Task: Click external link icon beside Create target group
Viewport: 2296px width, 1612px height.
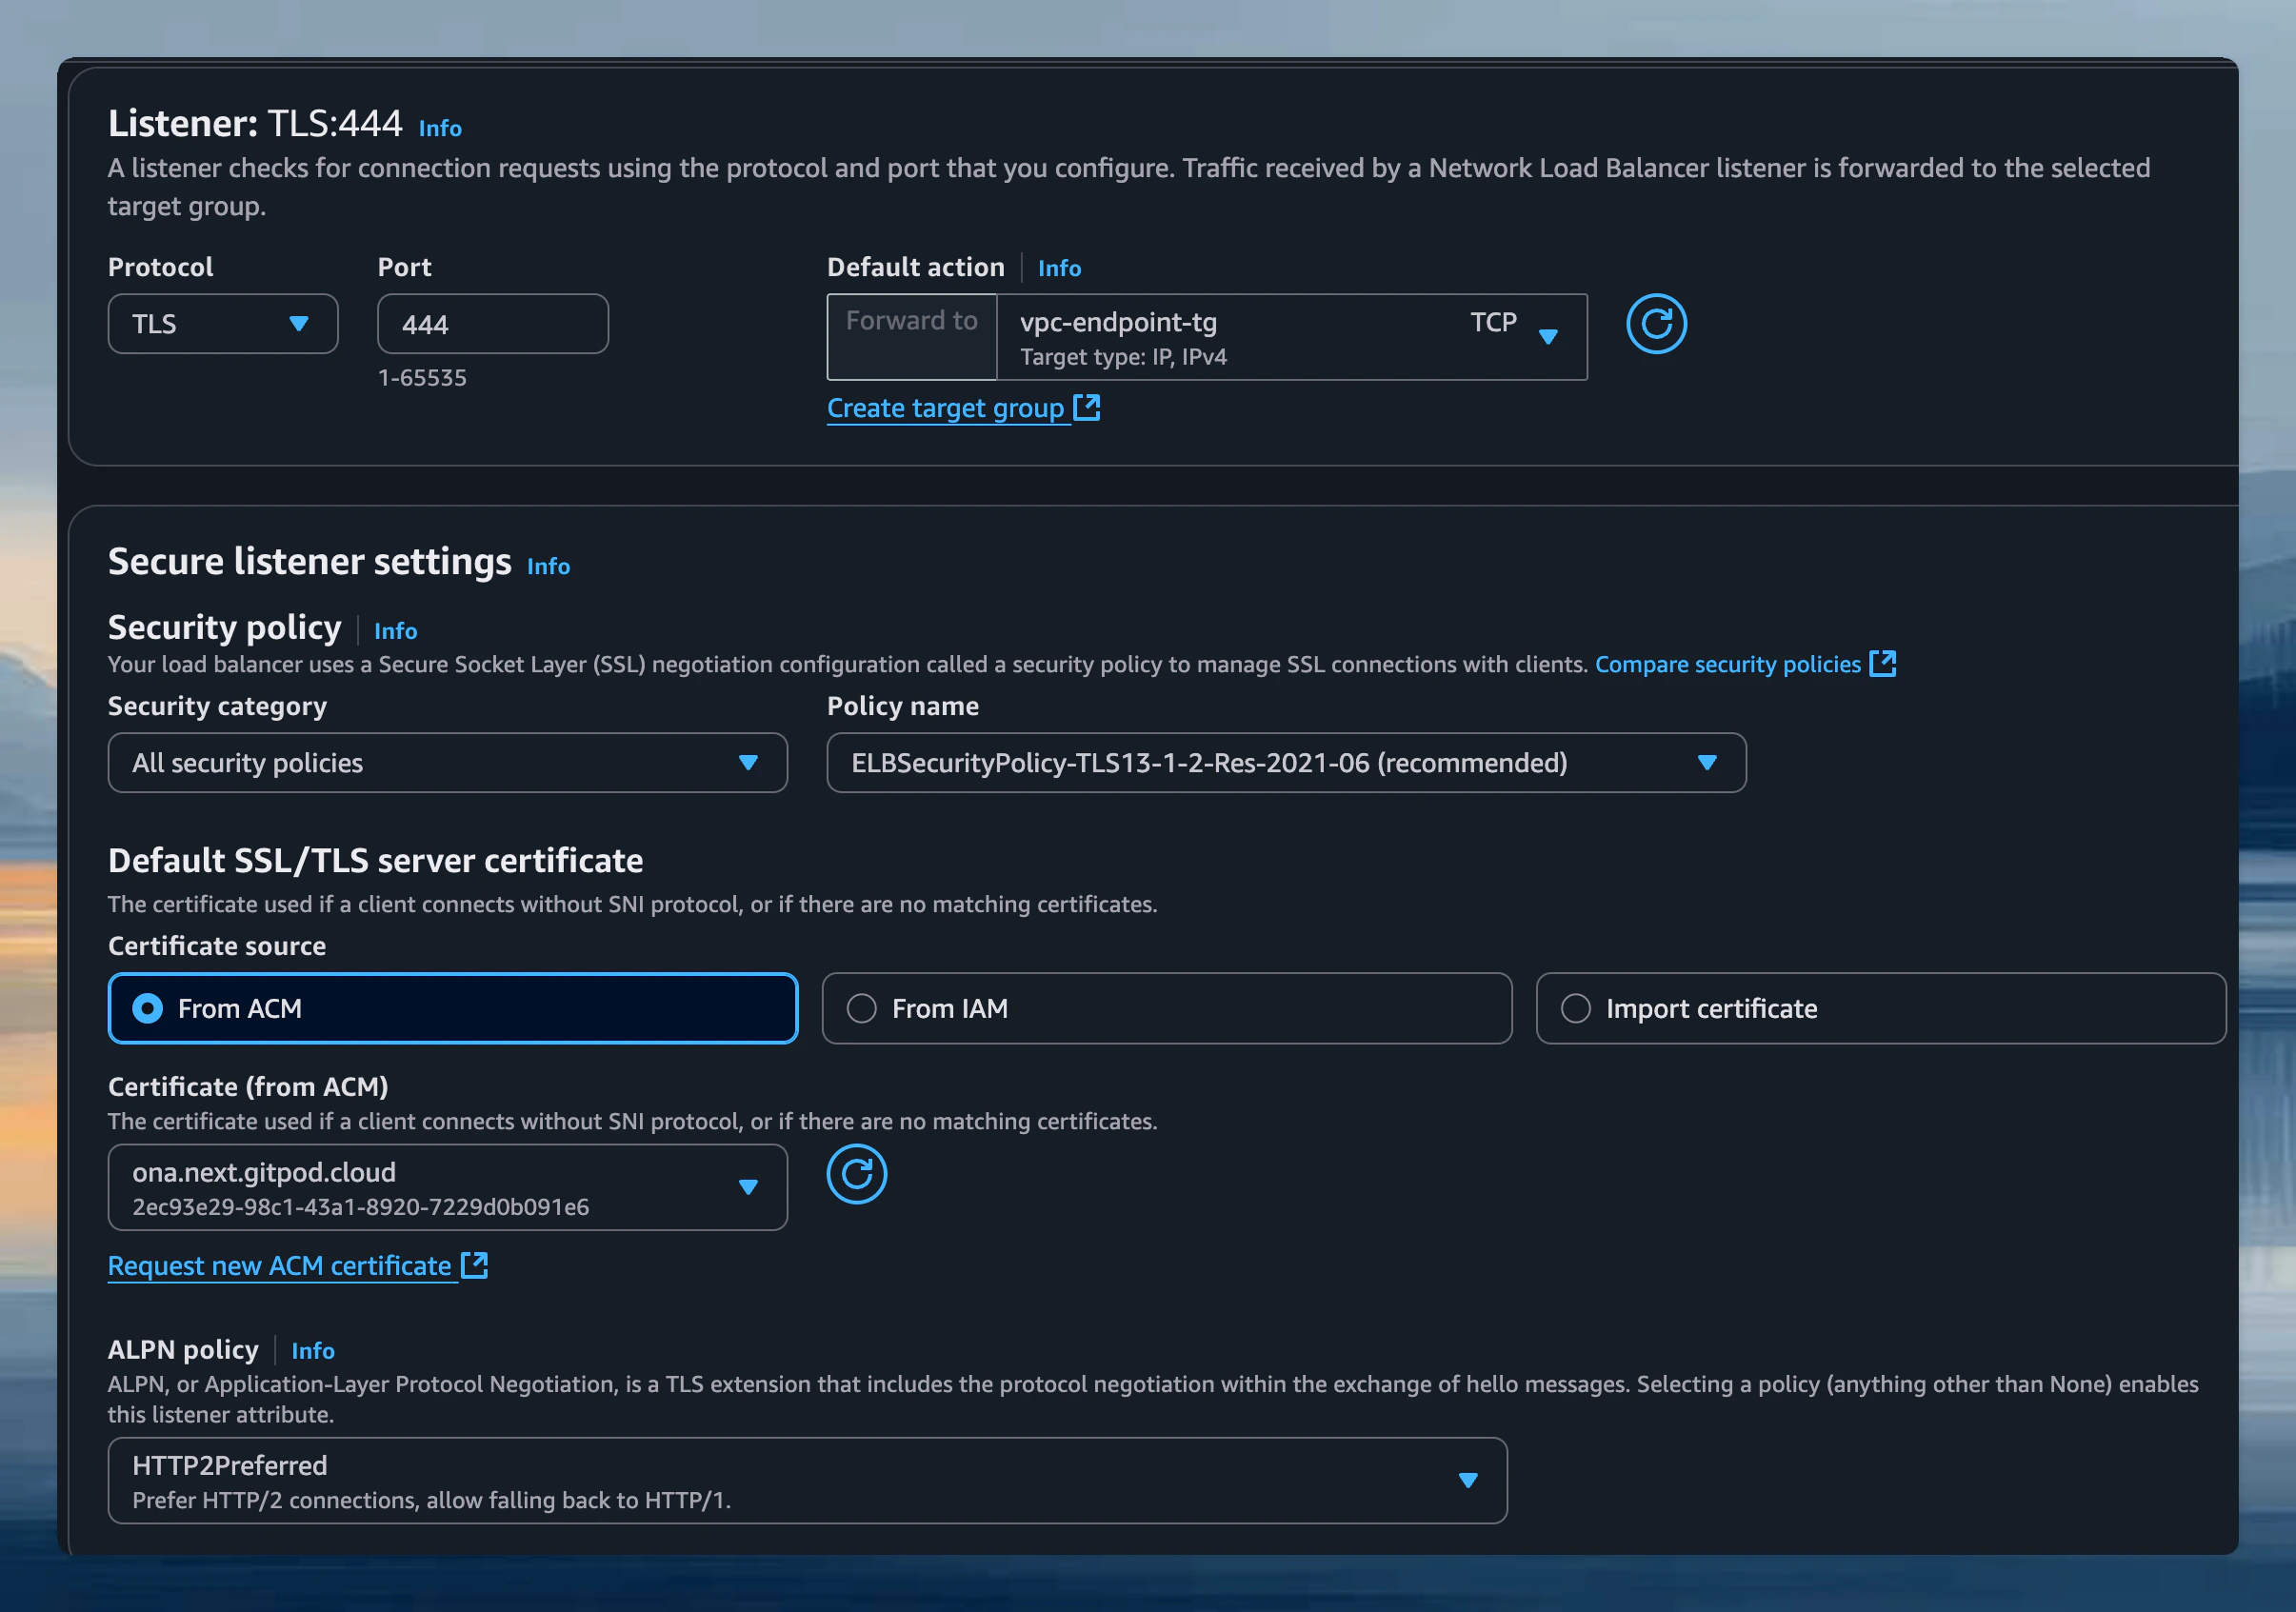Action: (1088, 406)
